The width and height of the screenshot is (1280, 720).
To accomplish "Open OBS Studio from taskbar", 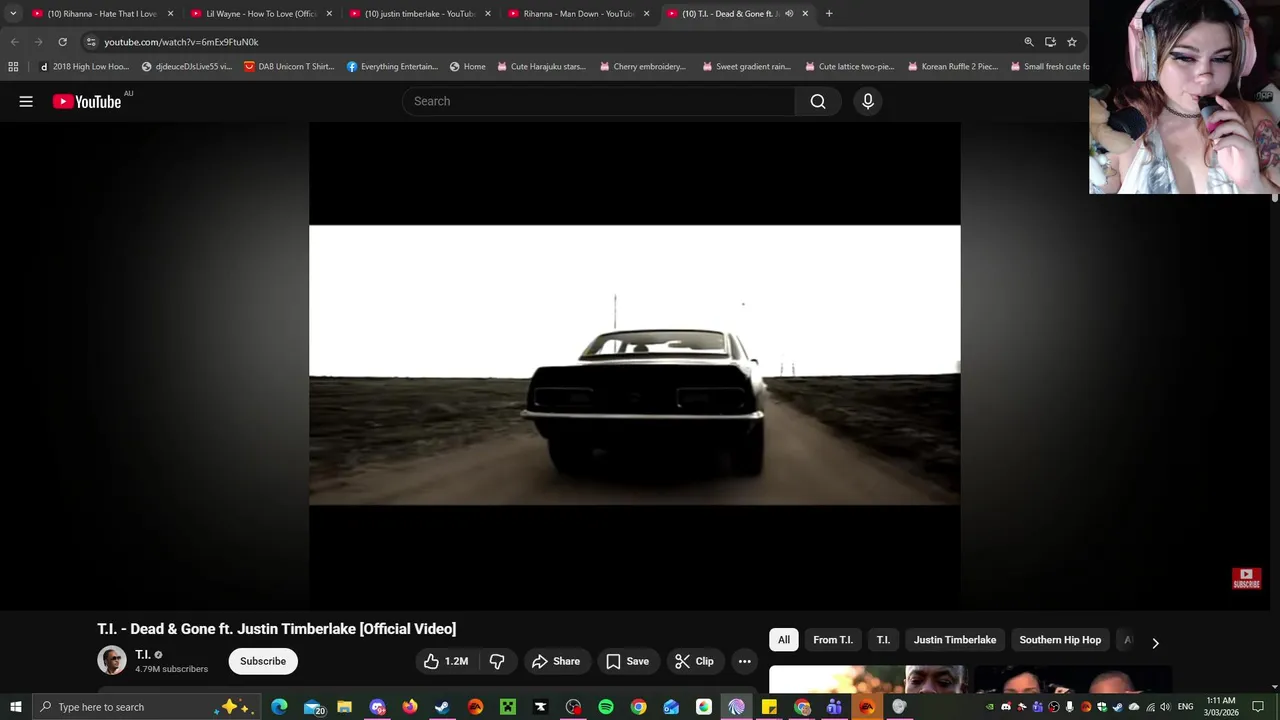I will [x=573, y=707].
